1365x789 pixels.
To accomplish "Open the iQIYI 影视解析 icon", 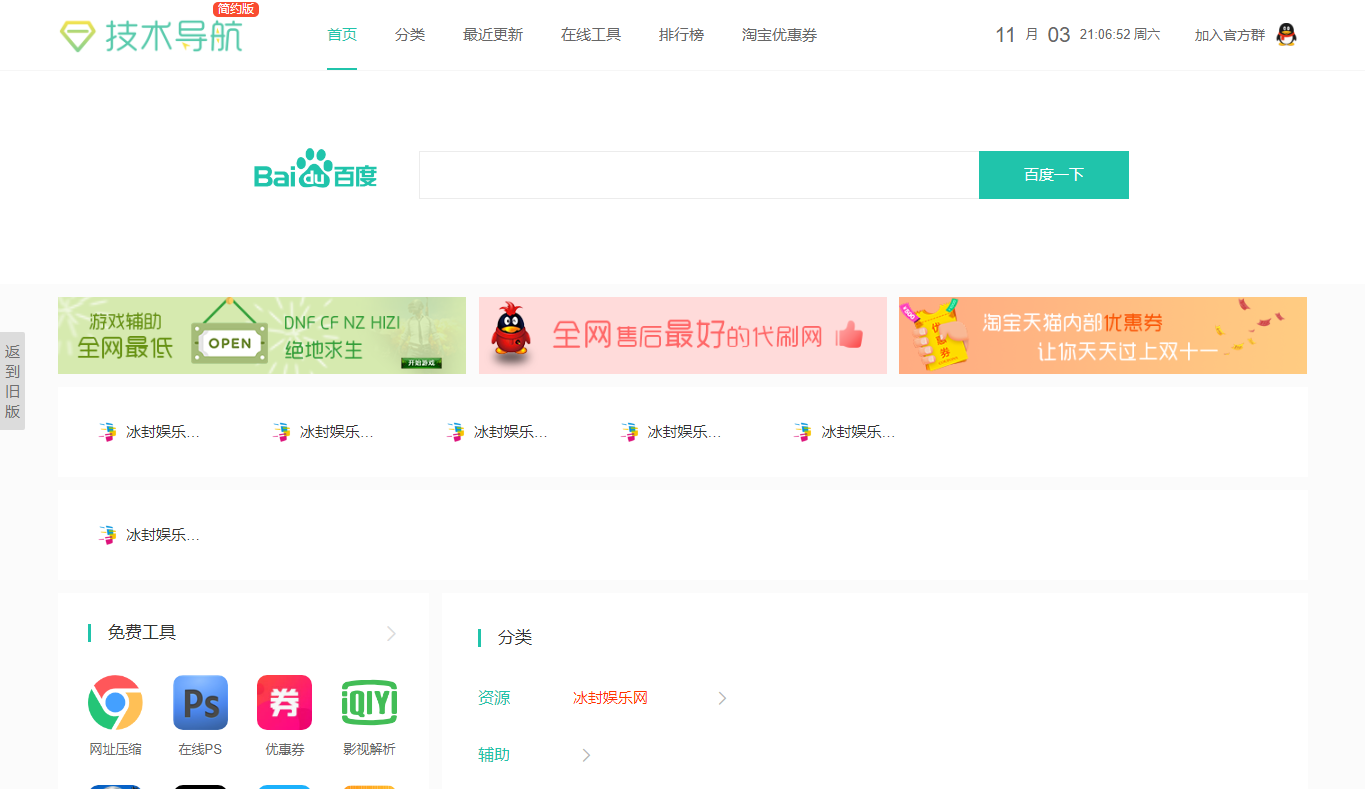I will [369, 702].
